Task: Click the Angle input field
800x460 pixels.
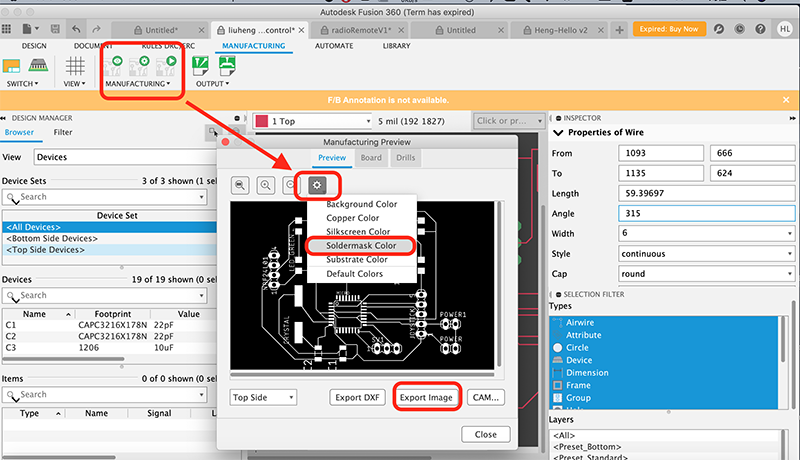Action: point(707,213)
